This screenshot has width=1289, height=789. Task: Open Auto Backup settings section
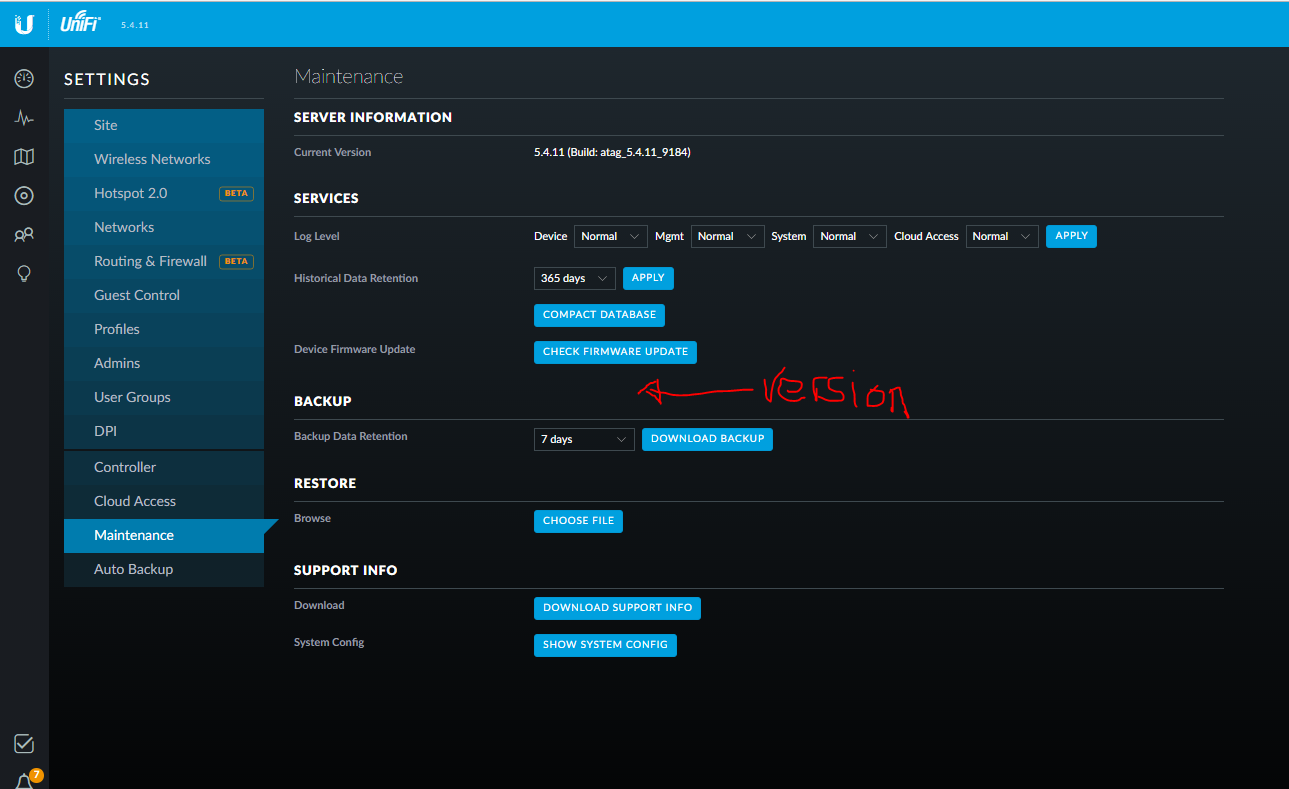tap(133, 569)
